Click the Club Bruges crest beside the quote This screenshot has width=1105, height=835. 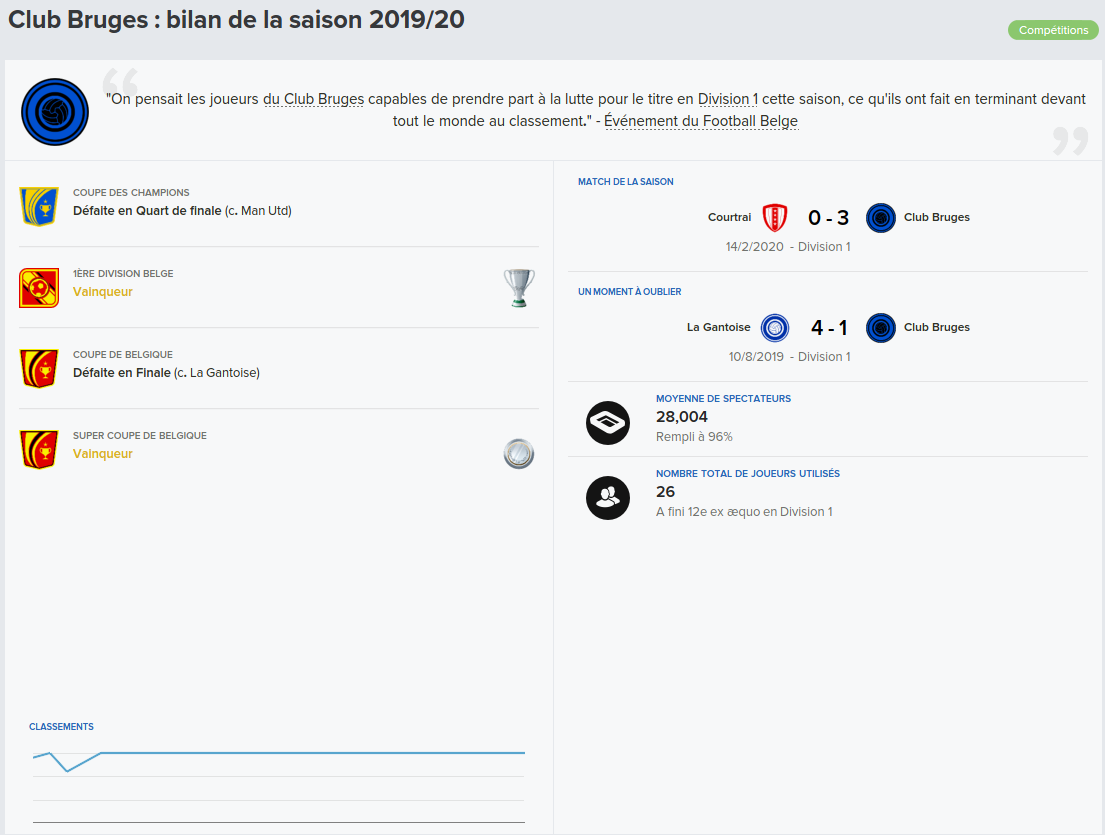pyautogui.click(x=55, y=112)
